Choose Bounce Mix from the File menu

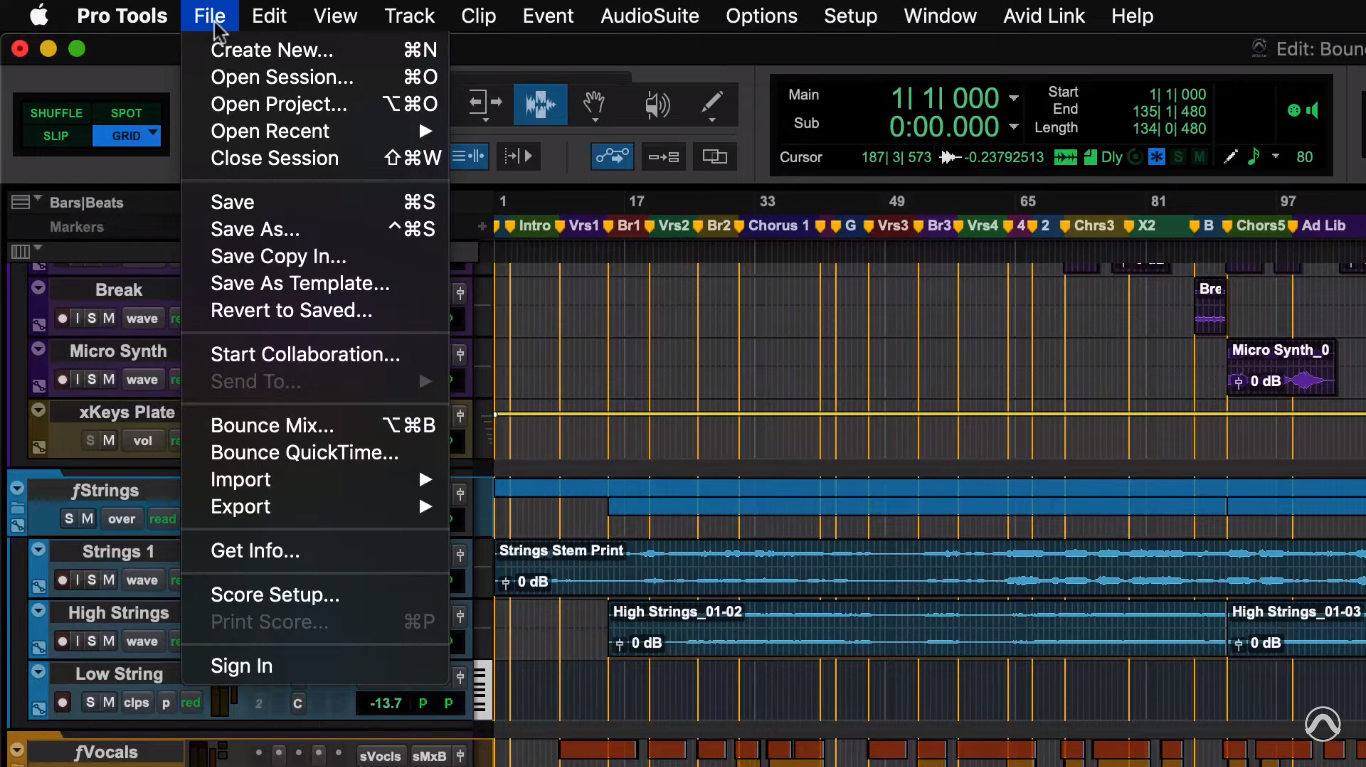272,425
